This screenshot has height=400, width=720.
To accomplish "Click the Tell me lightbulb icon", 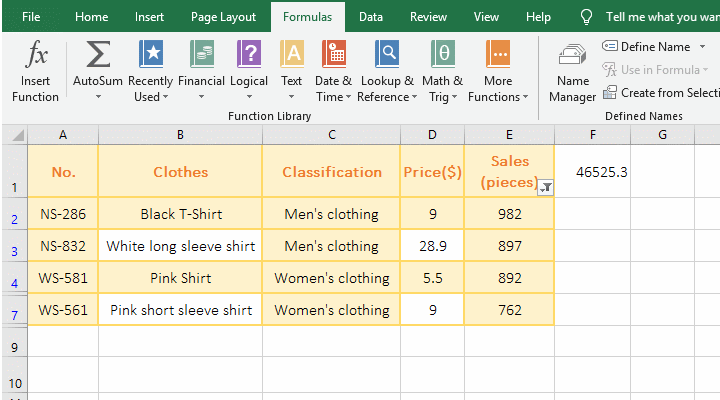I will (586, 17).
